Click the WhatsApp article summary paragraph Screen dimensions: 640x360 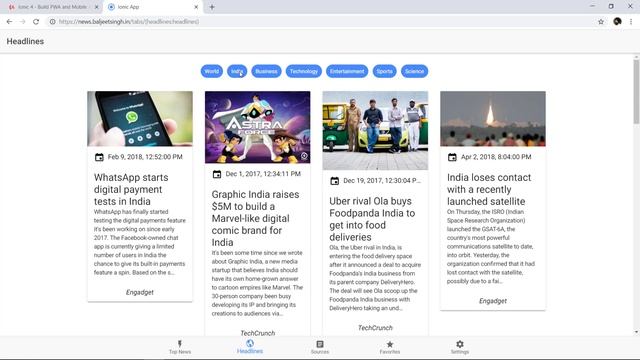click(140, 242)
